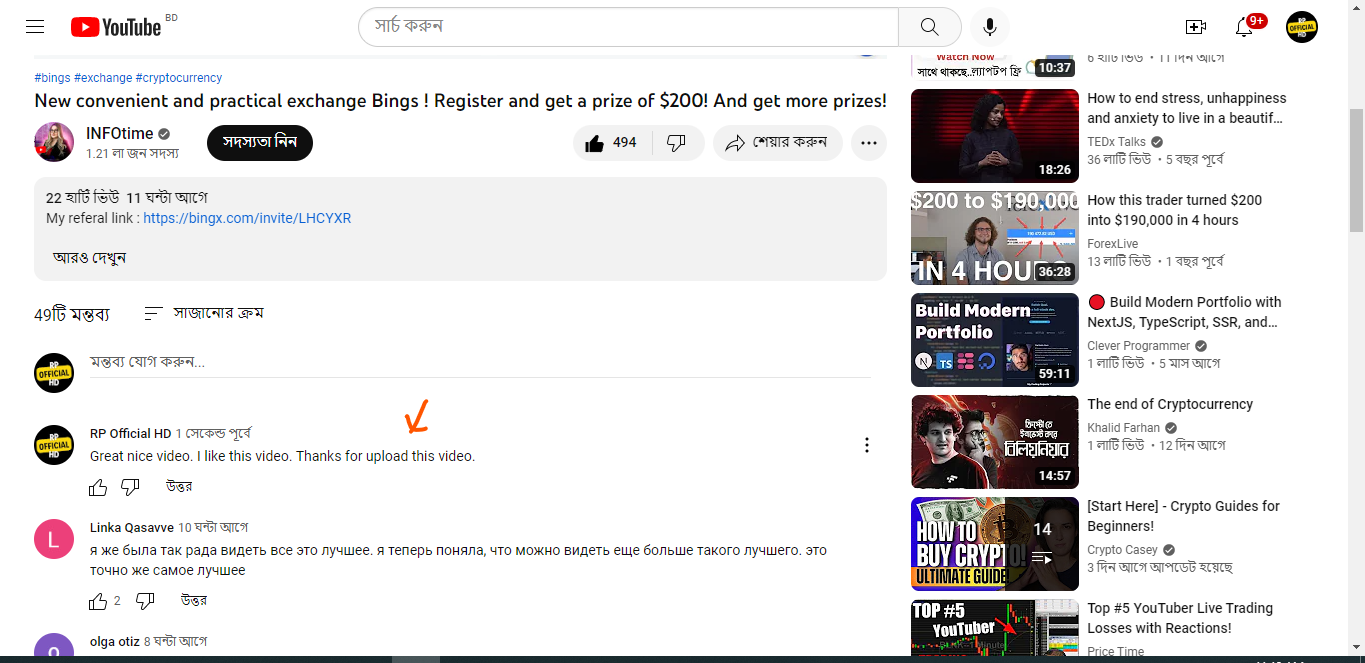Open 'Build Modern Portfolio' video thumbnail

995,340
